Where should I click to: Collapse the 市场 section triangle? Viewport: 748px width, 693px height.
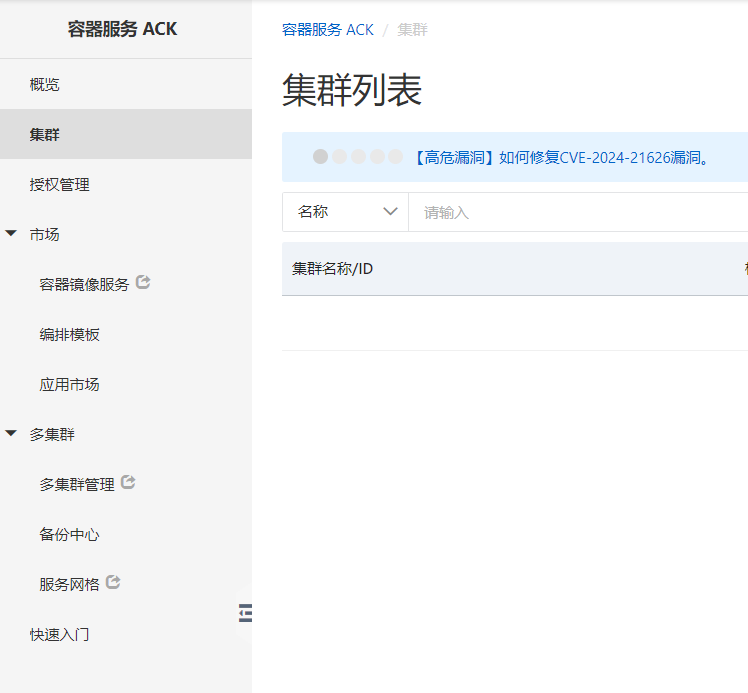11,233
